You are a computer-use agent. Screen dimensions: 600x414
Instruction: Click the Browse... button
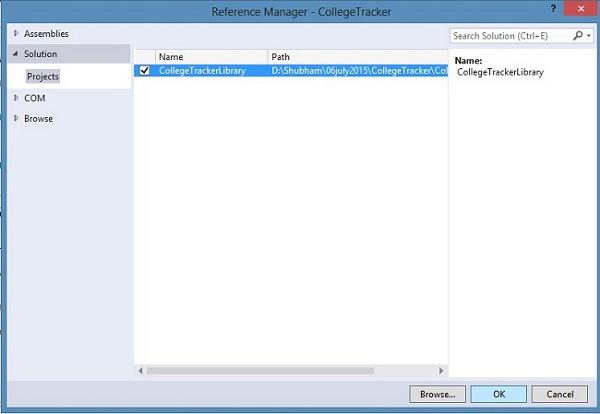tap(437, 394)
